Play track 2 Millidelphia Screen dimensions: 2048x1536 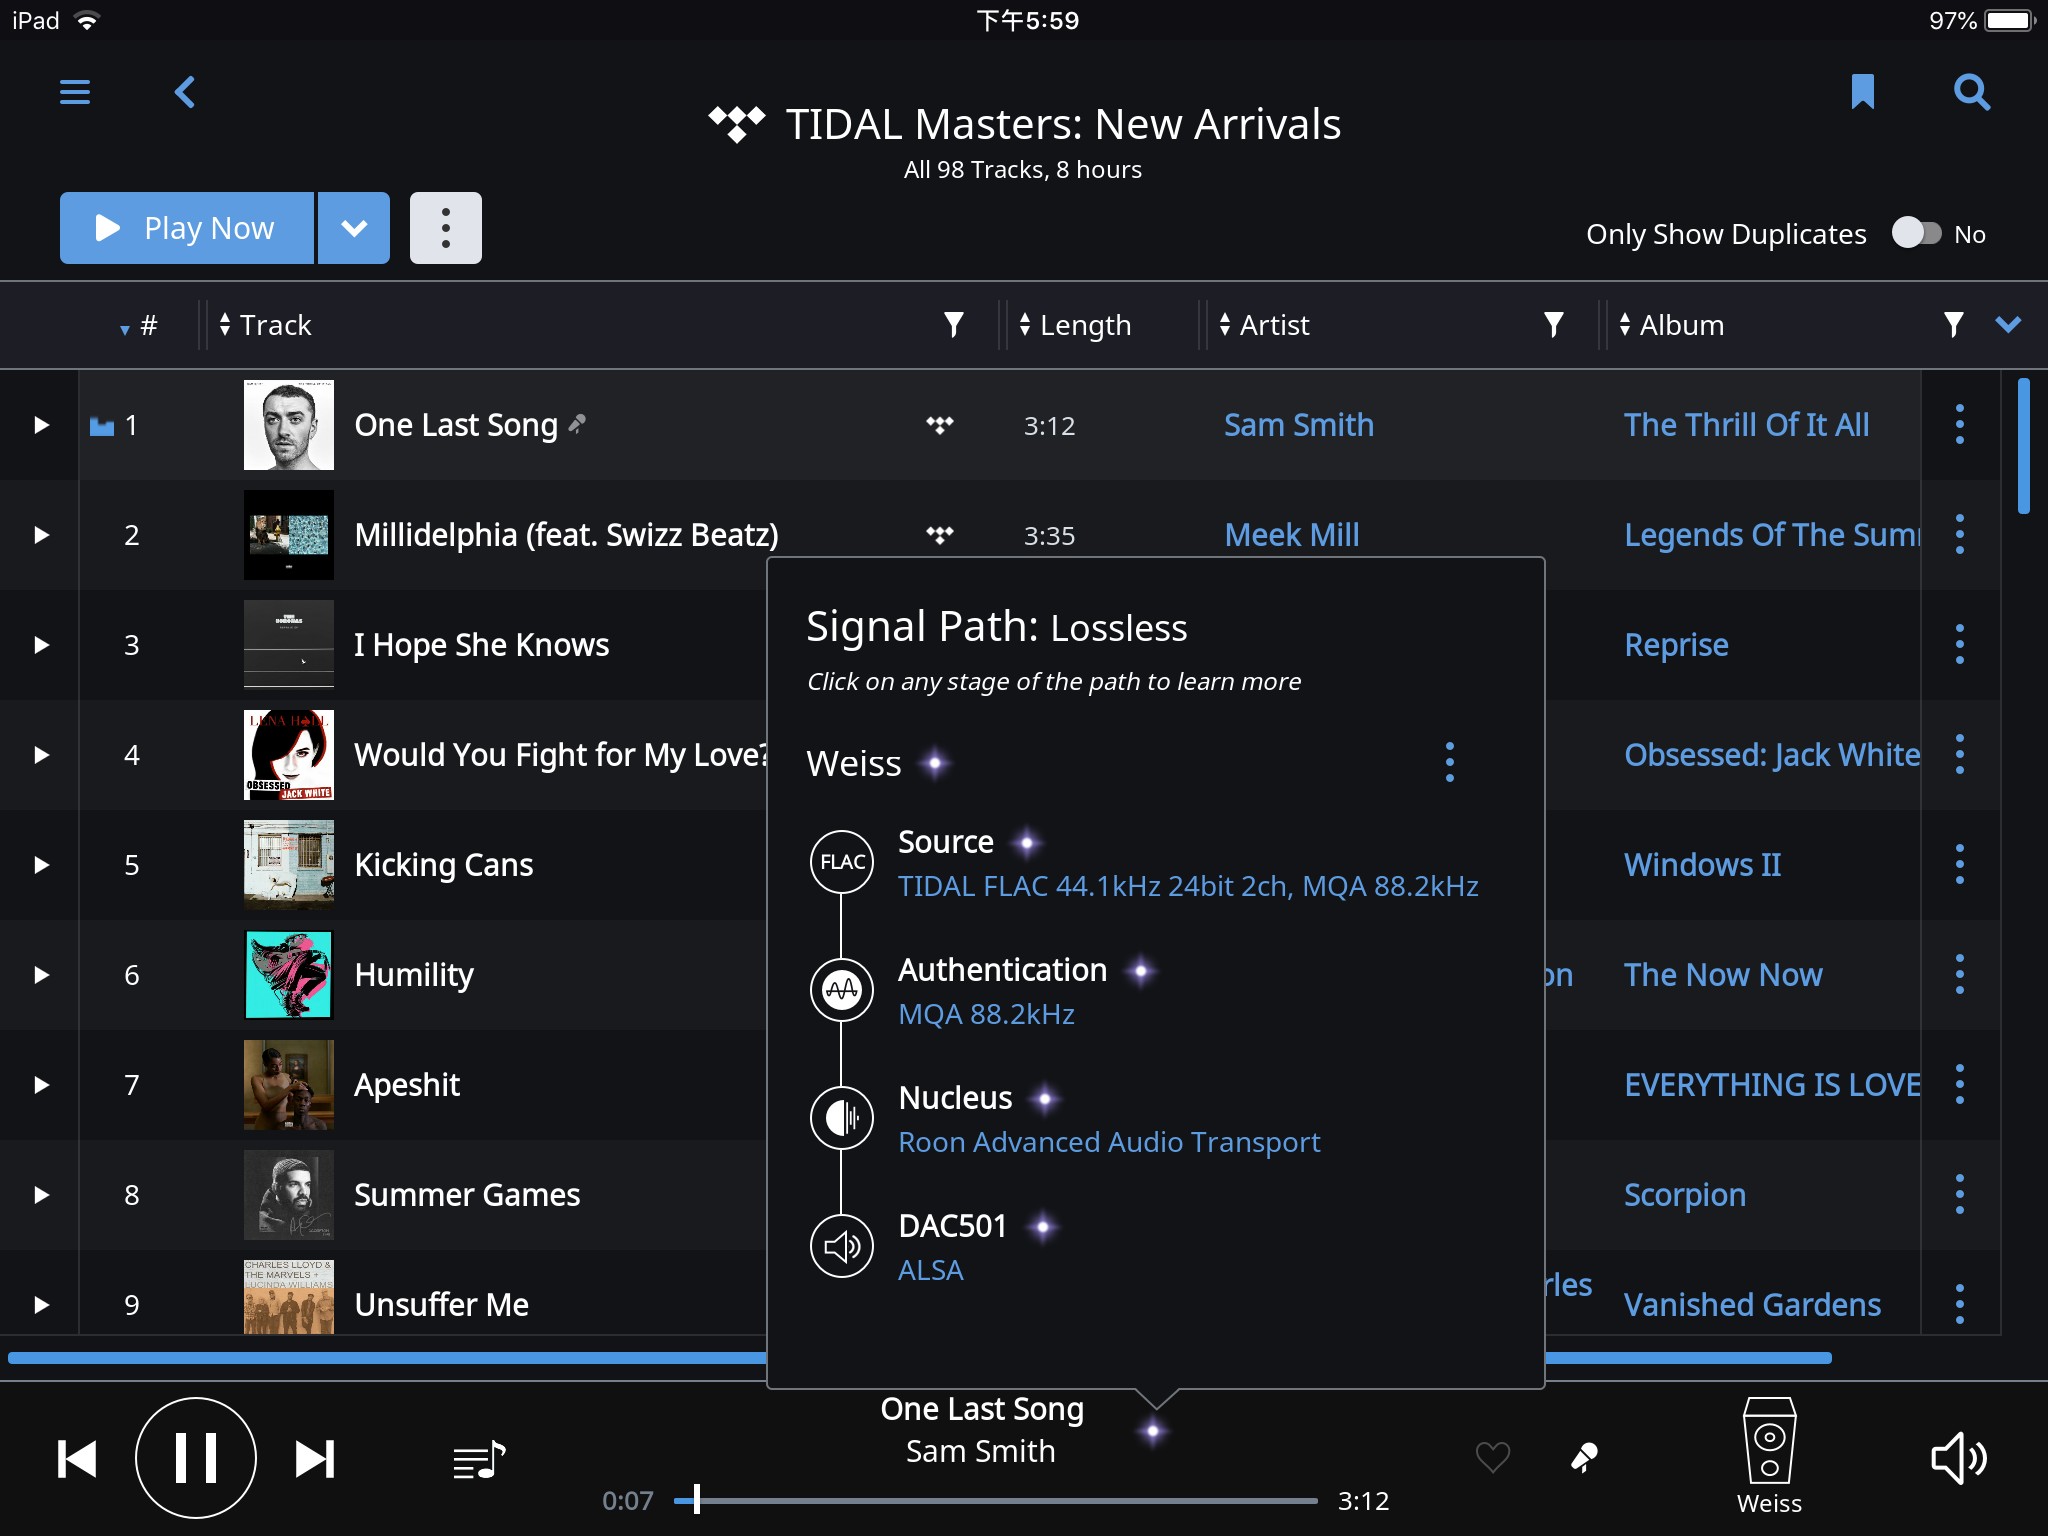(41, 535)
